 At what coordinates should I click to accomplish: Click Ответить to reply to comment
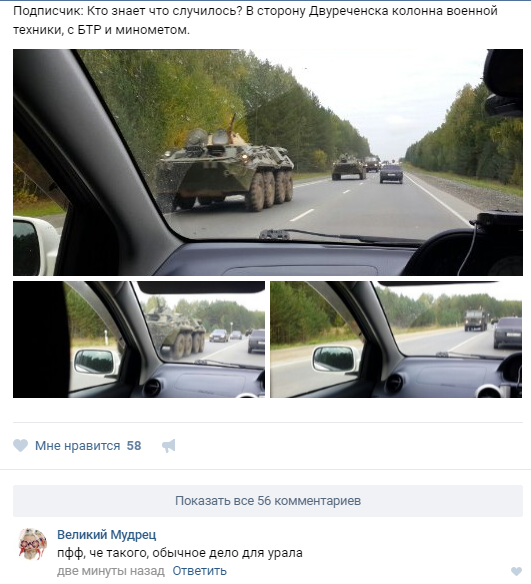200,571
